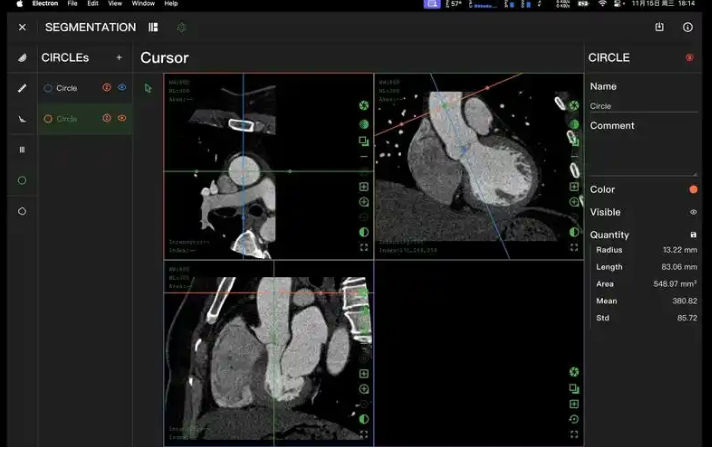This screenshot has width=712, height=450.
Task: Open info for the second Circle
Action: click(107, 118)
